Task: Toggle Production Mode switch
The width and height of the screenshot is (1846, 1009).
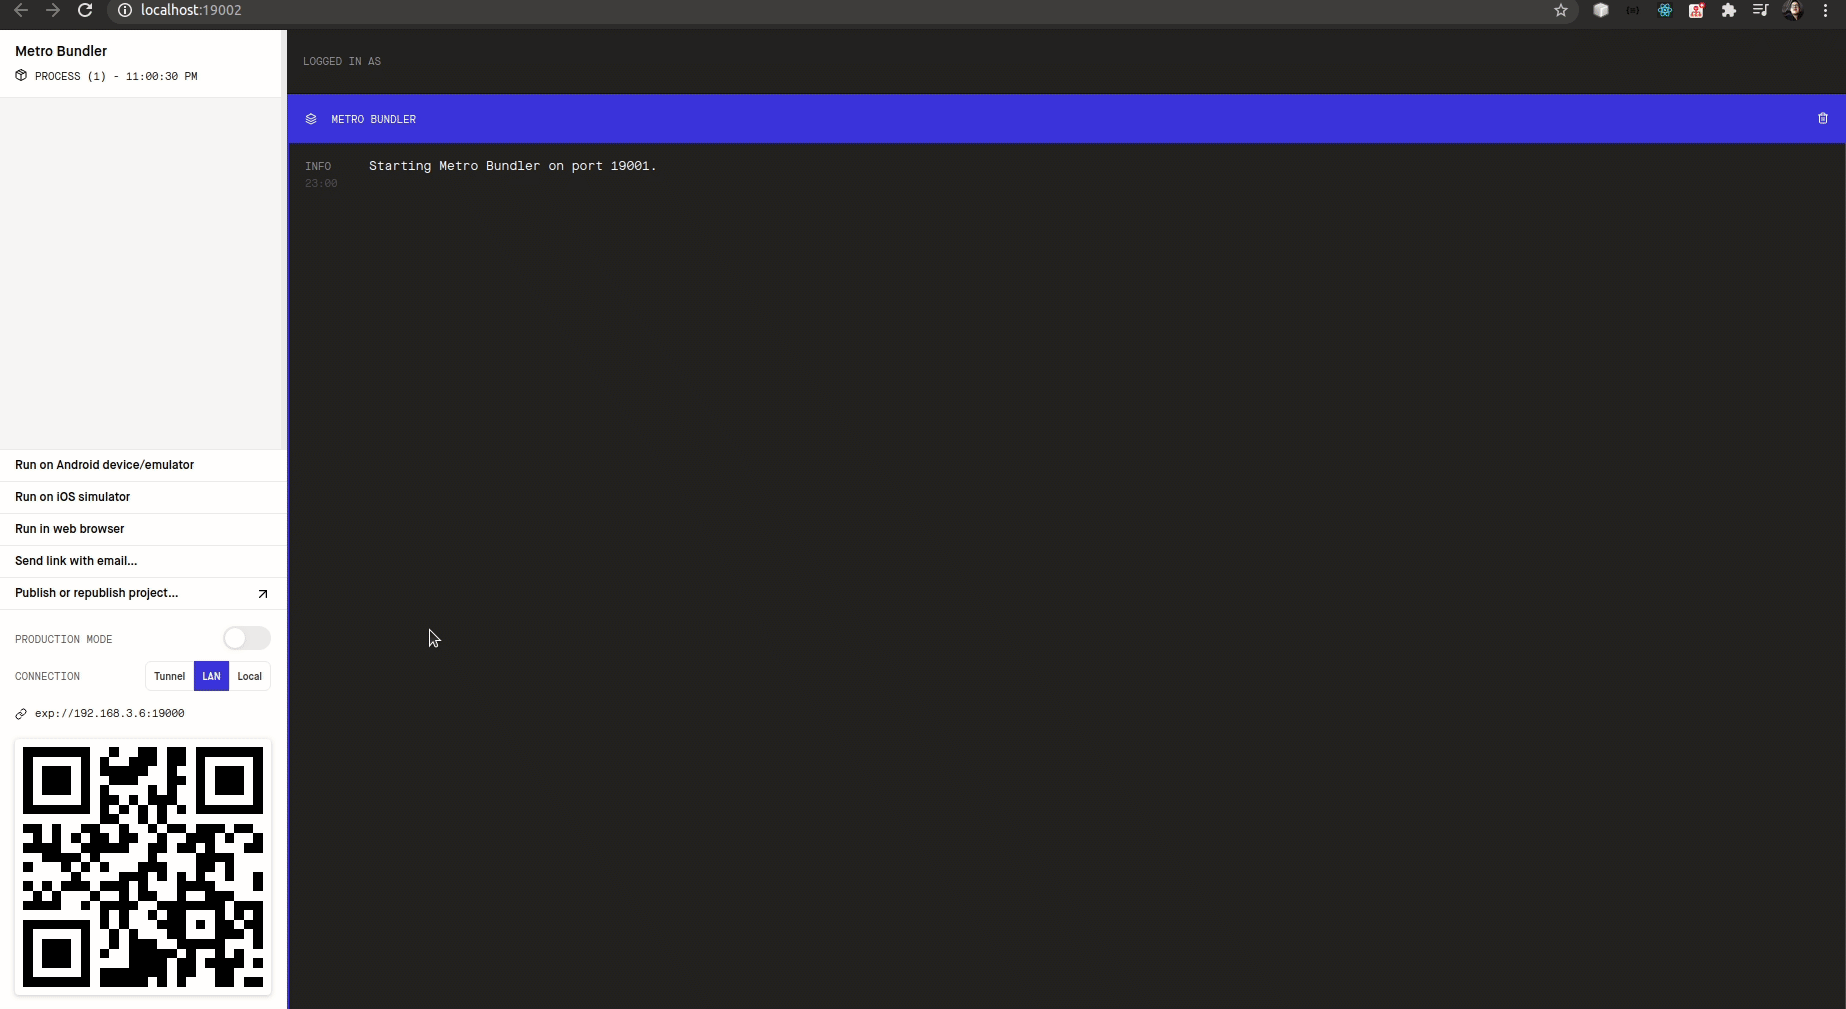Action: coord(247,638)
